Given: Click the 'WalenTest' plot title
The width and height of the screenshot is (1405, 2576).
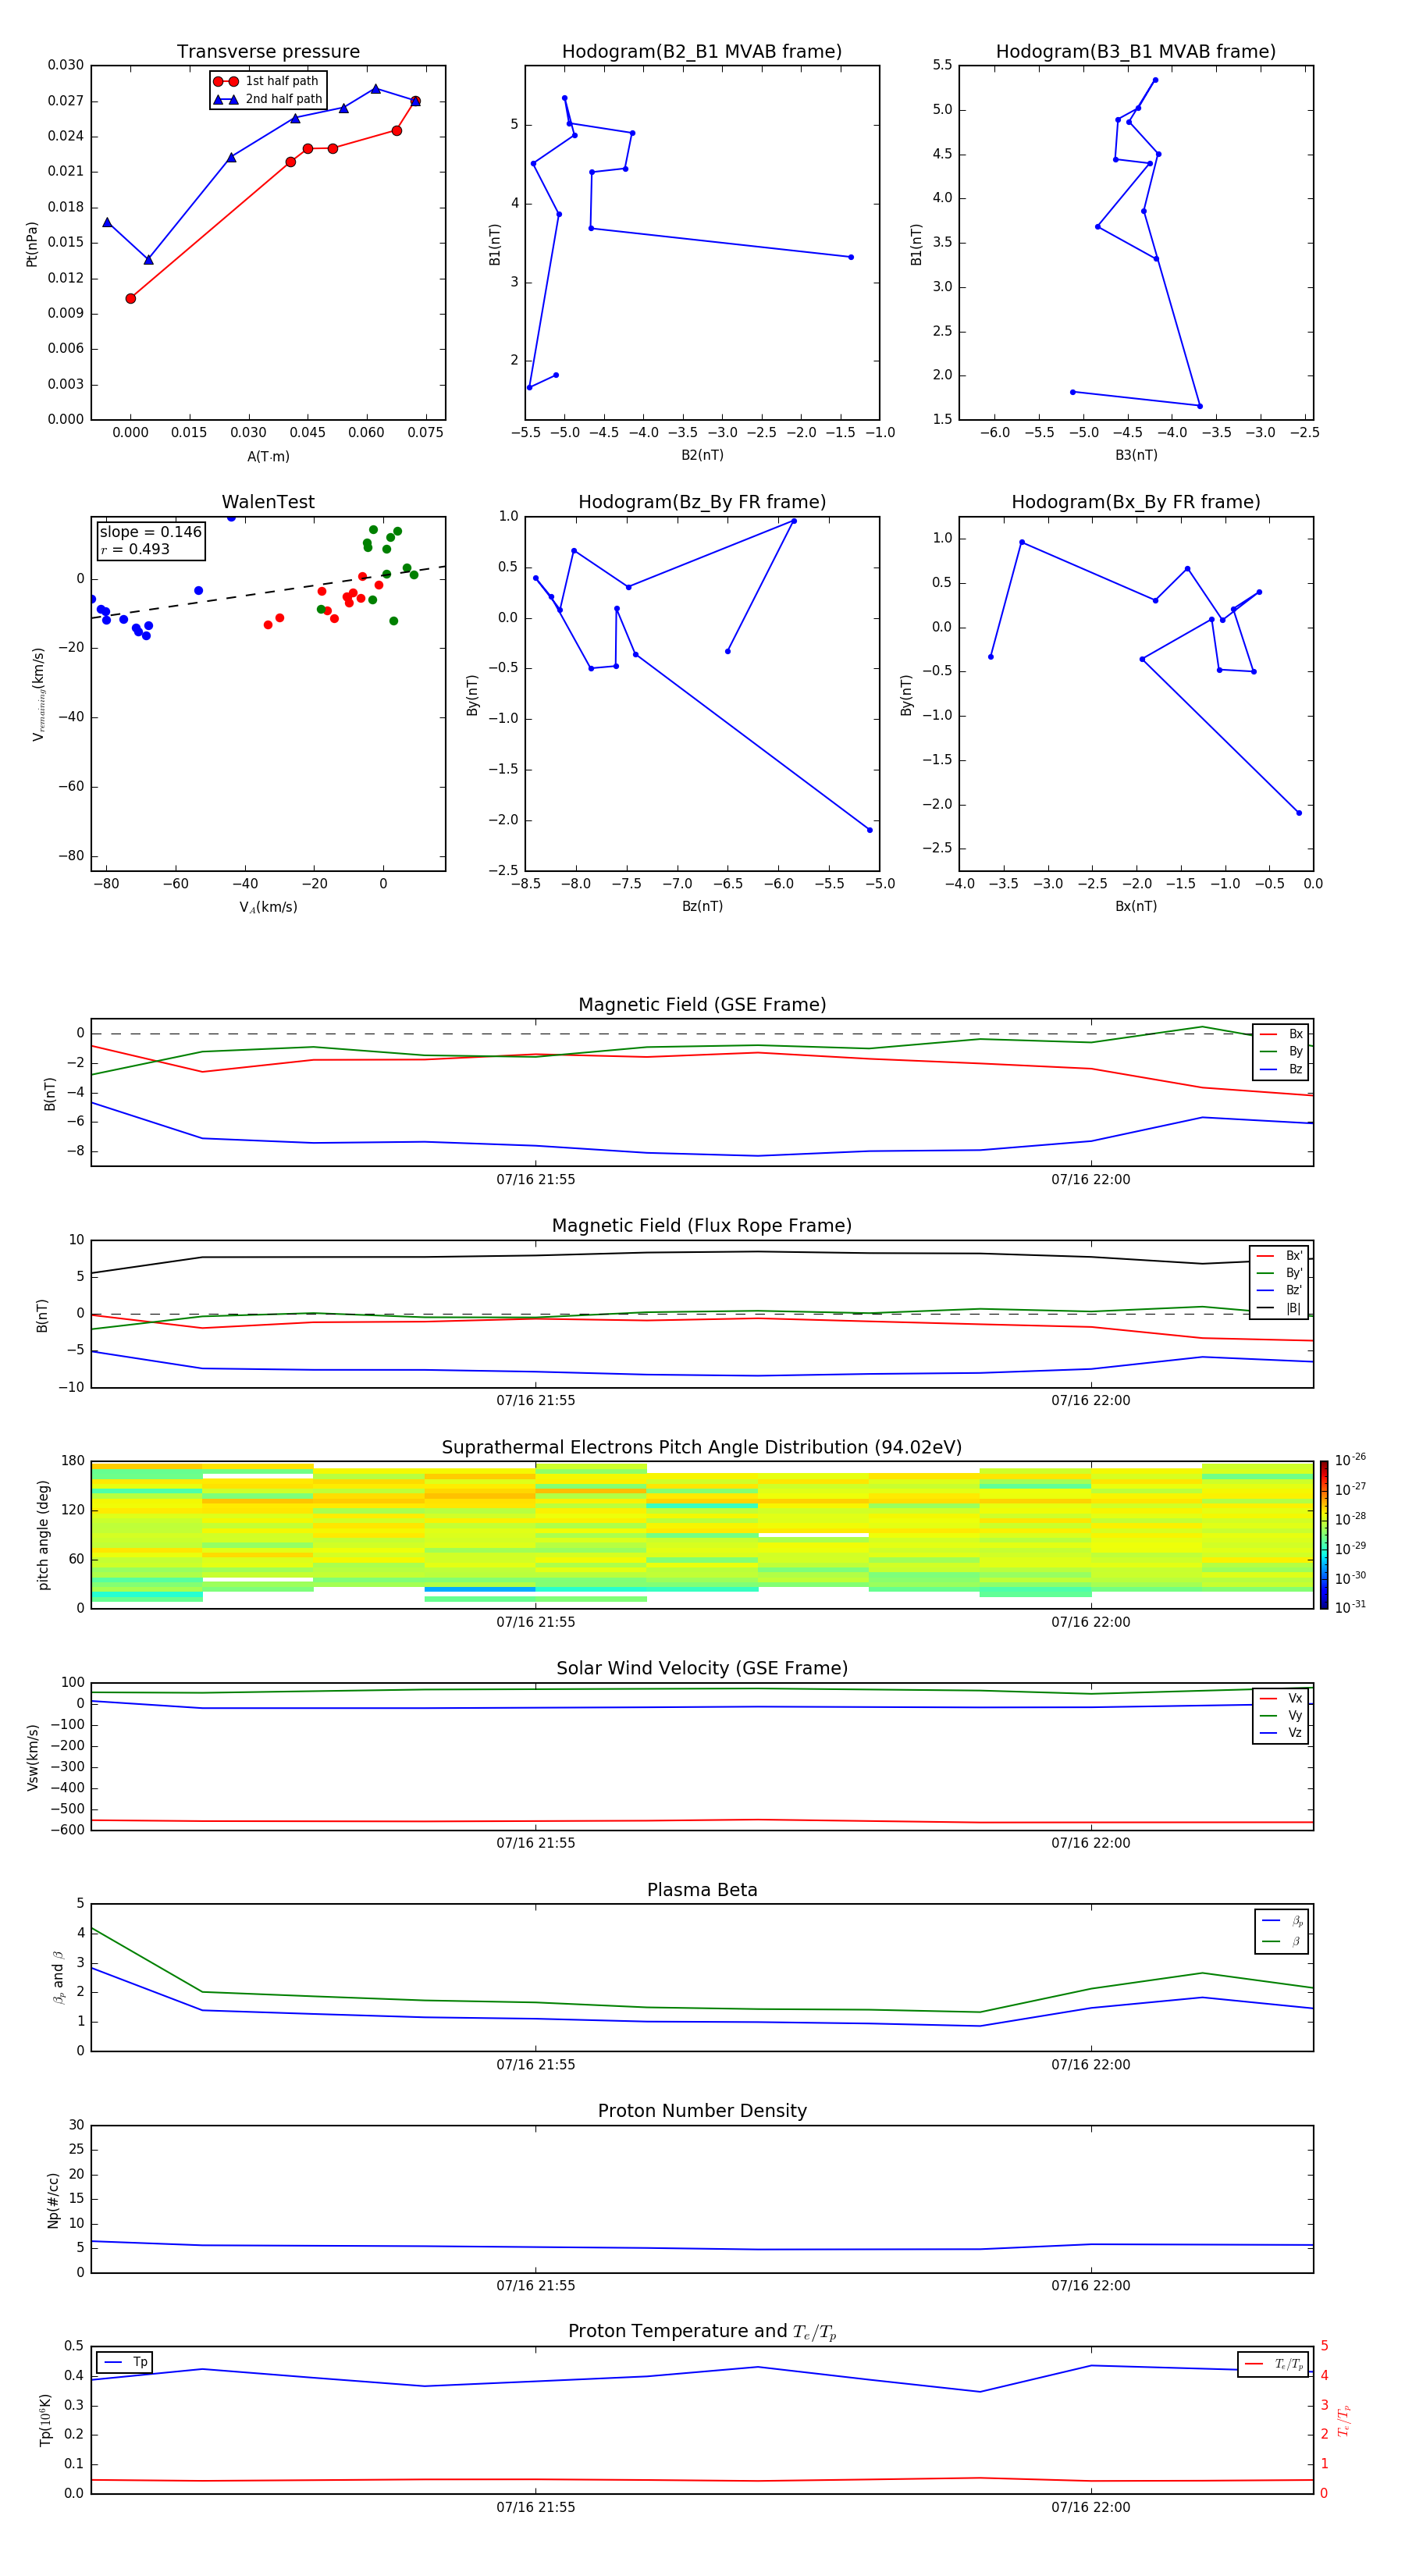Looking at the screenshot, I should tap(268, 502).
